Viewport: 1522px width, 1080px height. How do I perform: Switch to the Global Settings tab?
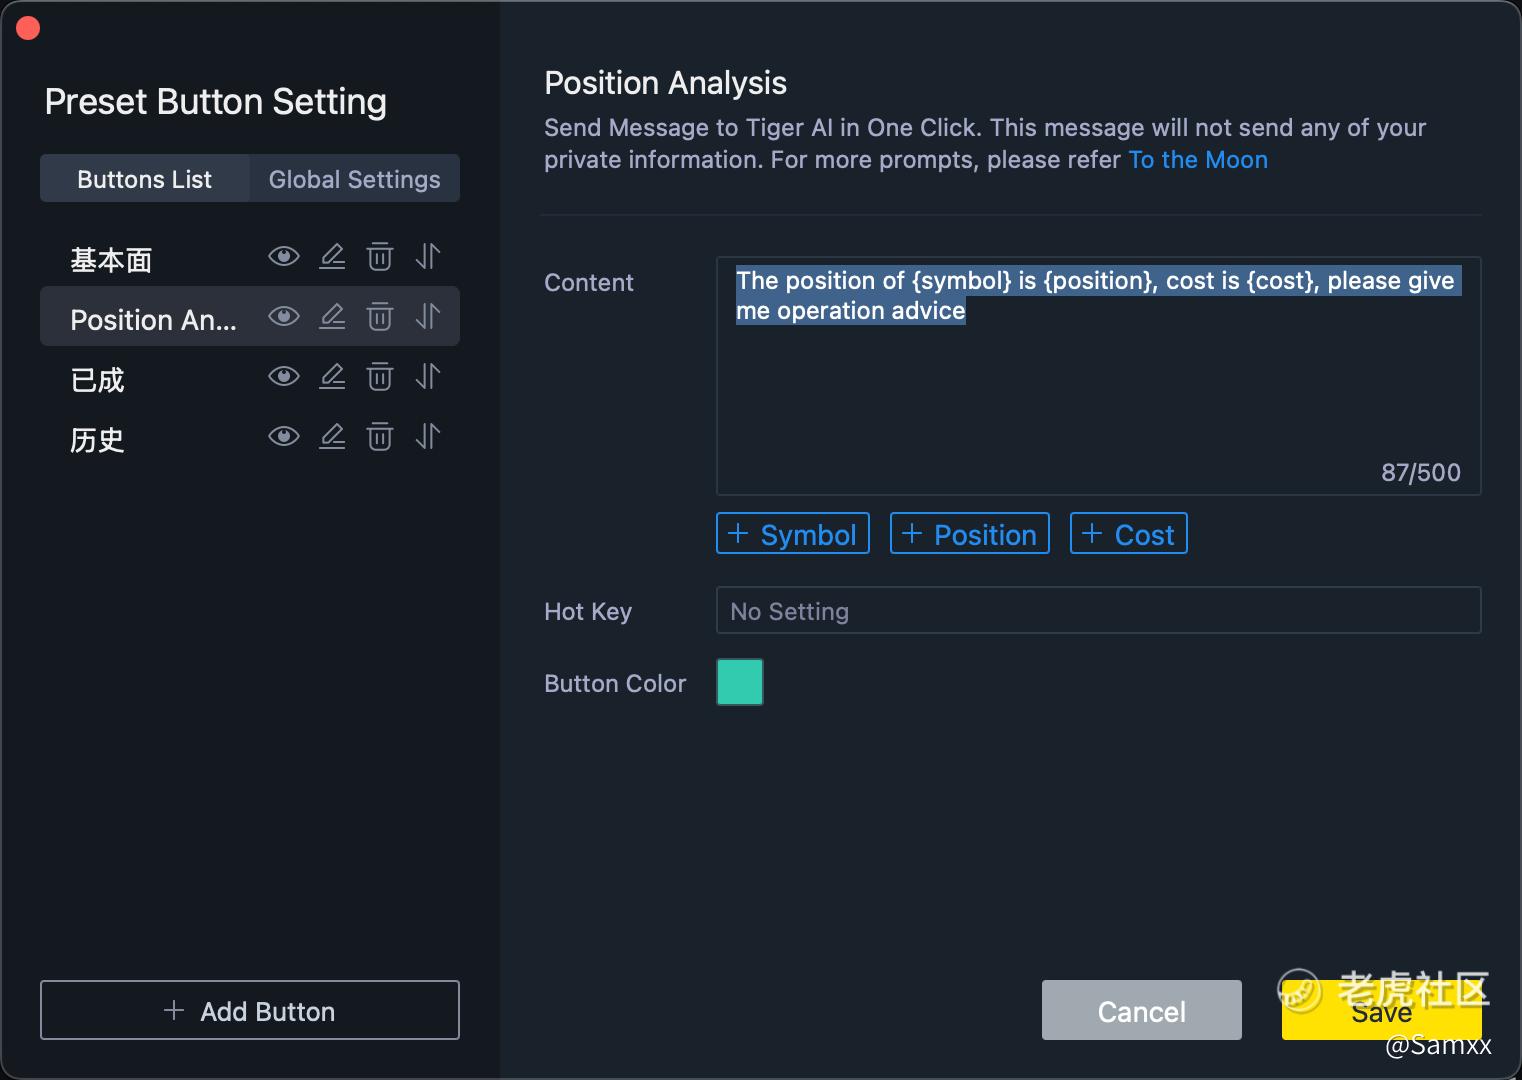coord(354,179)
